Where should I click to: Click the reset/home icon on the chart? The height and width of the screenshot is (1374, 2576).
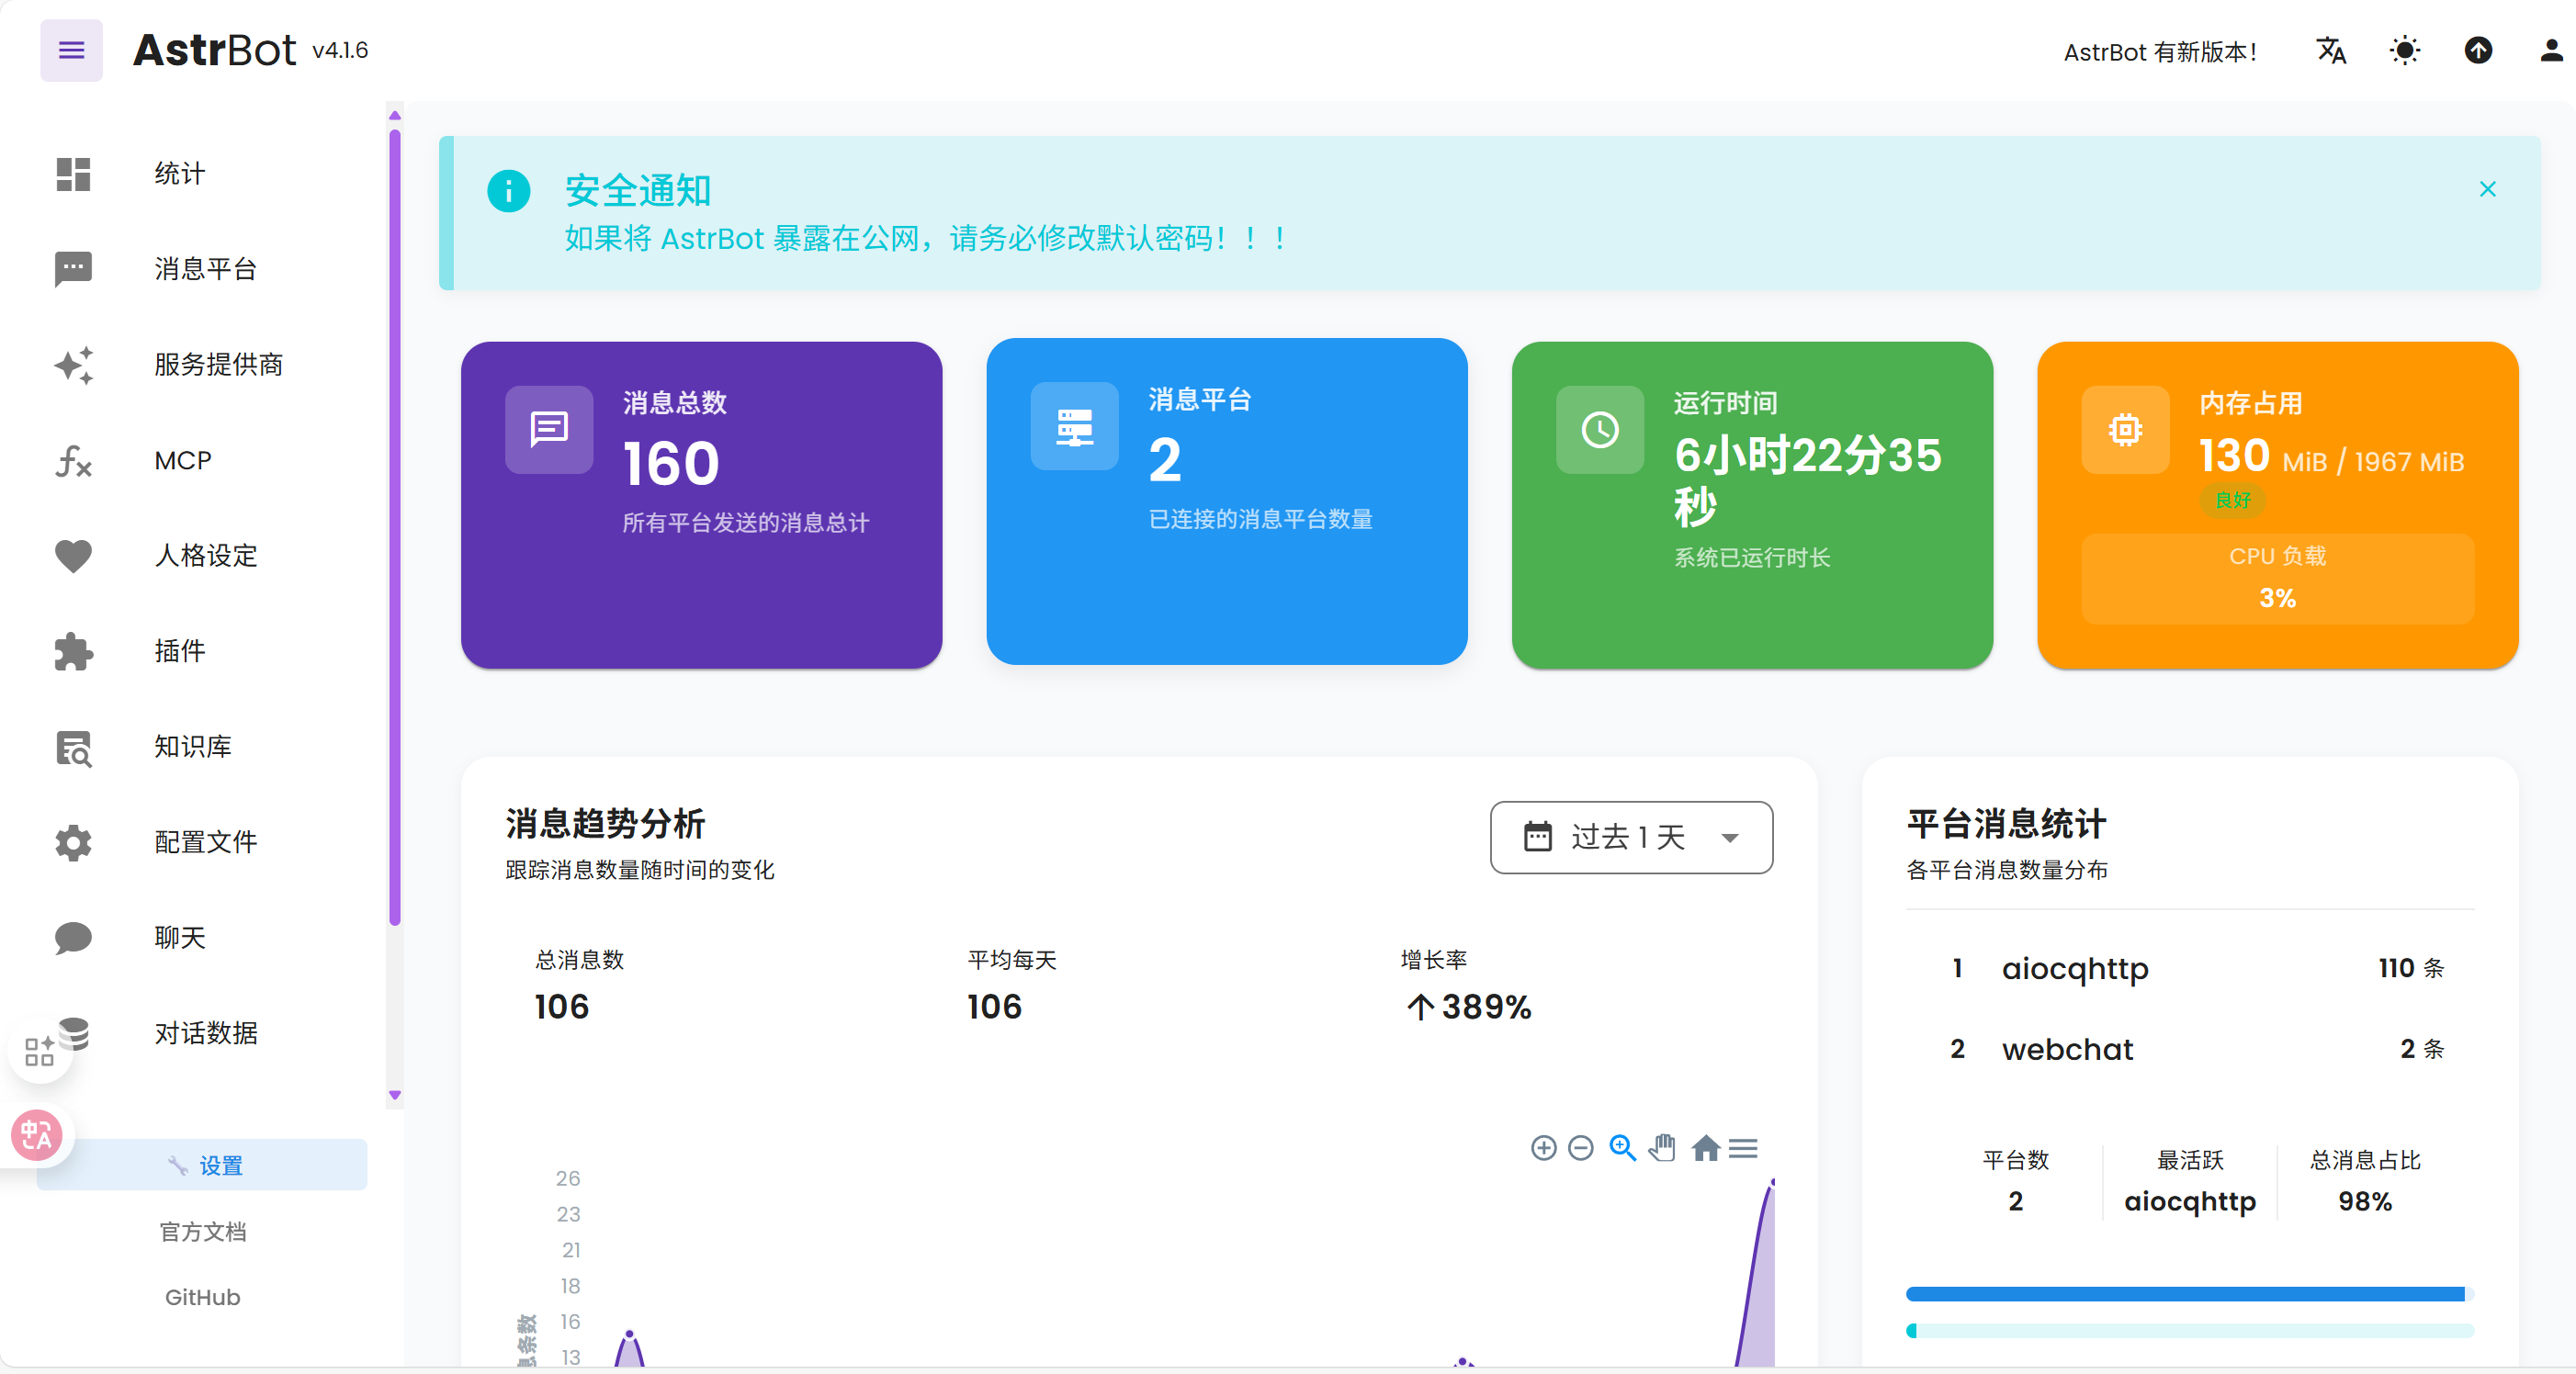click(x=1705, y=1148)
